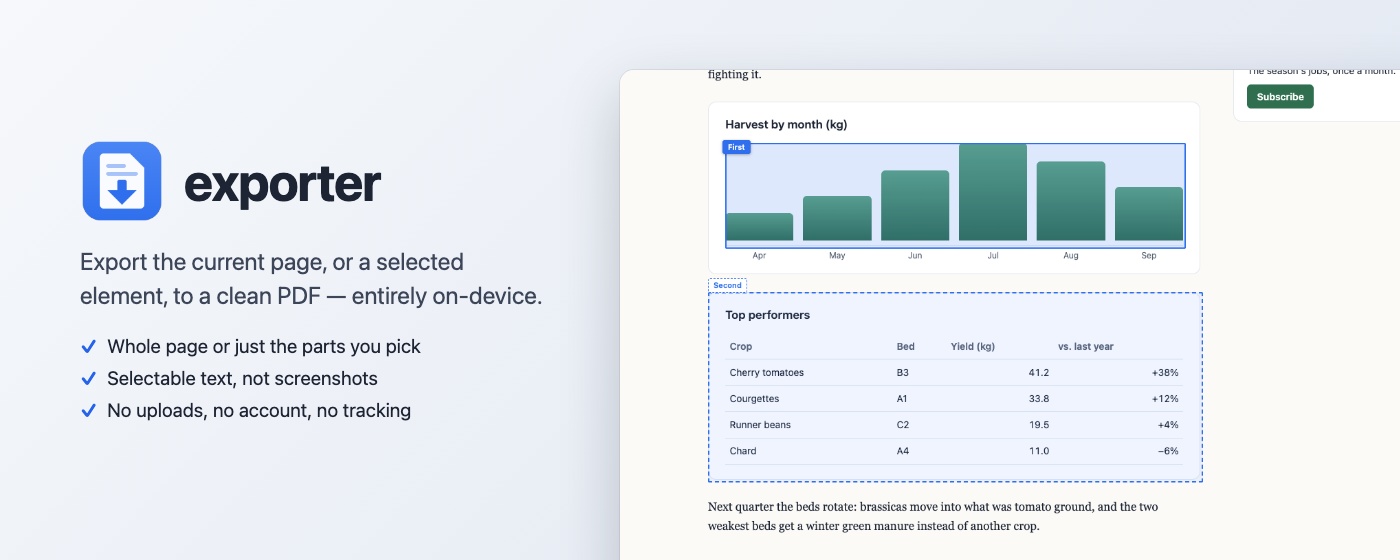Click the "+12%" change value
Screen dimensions: 1400x560
[1165, 399]
